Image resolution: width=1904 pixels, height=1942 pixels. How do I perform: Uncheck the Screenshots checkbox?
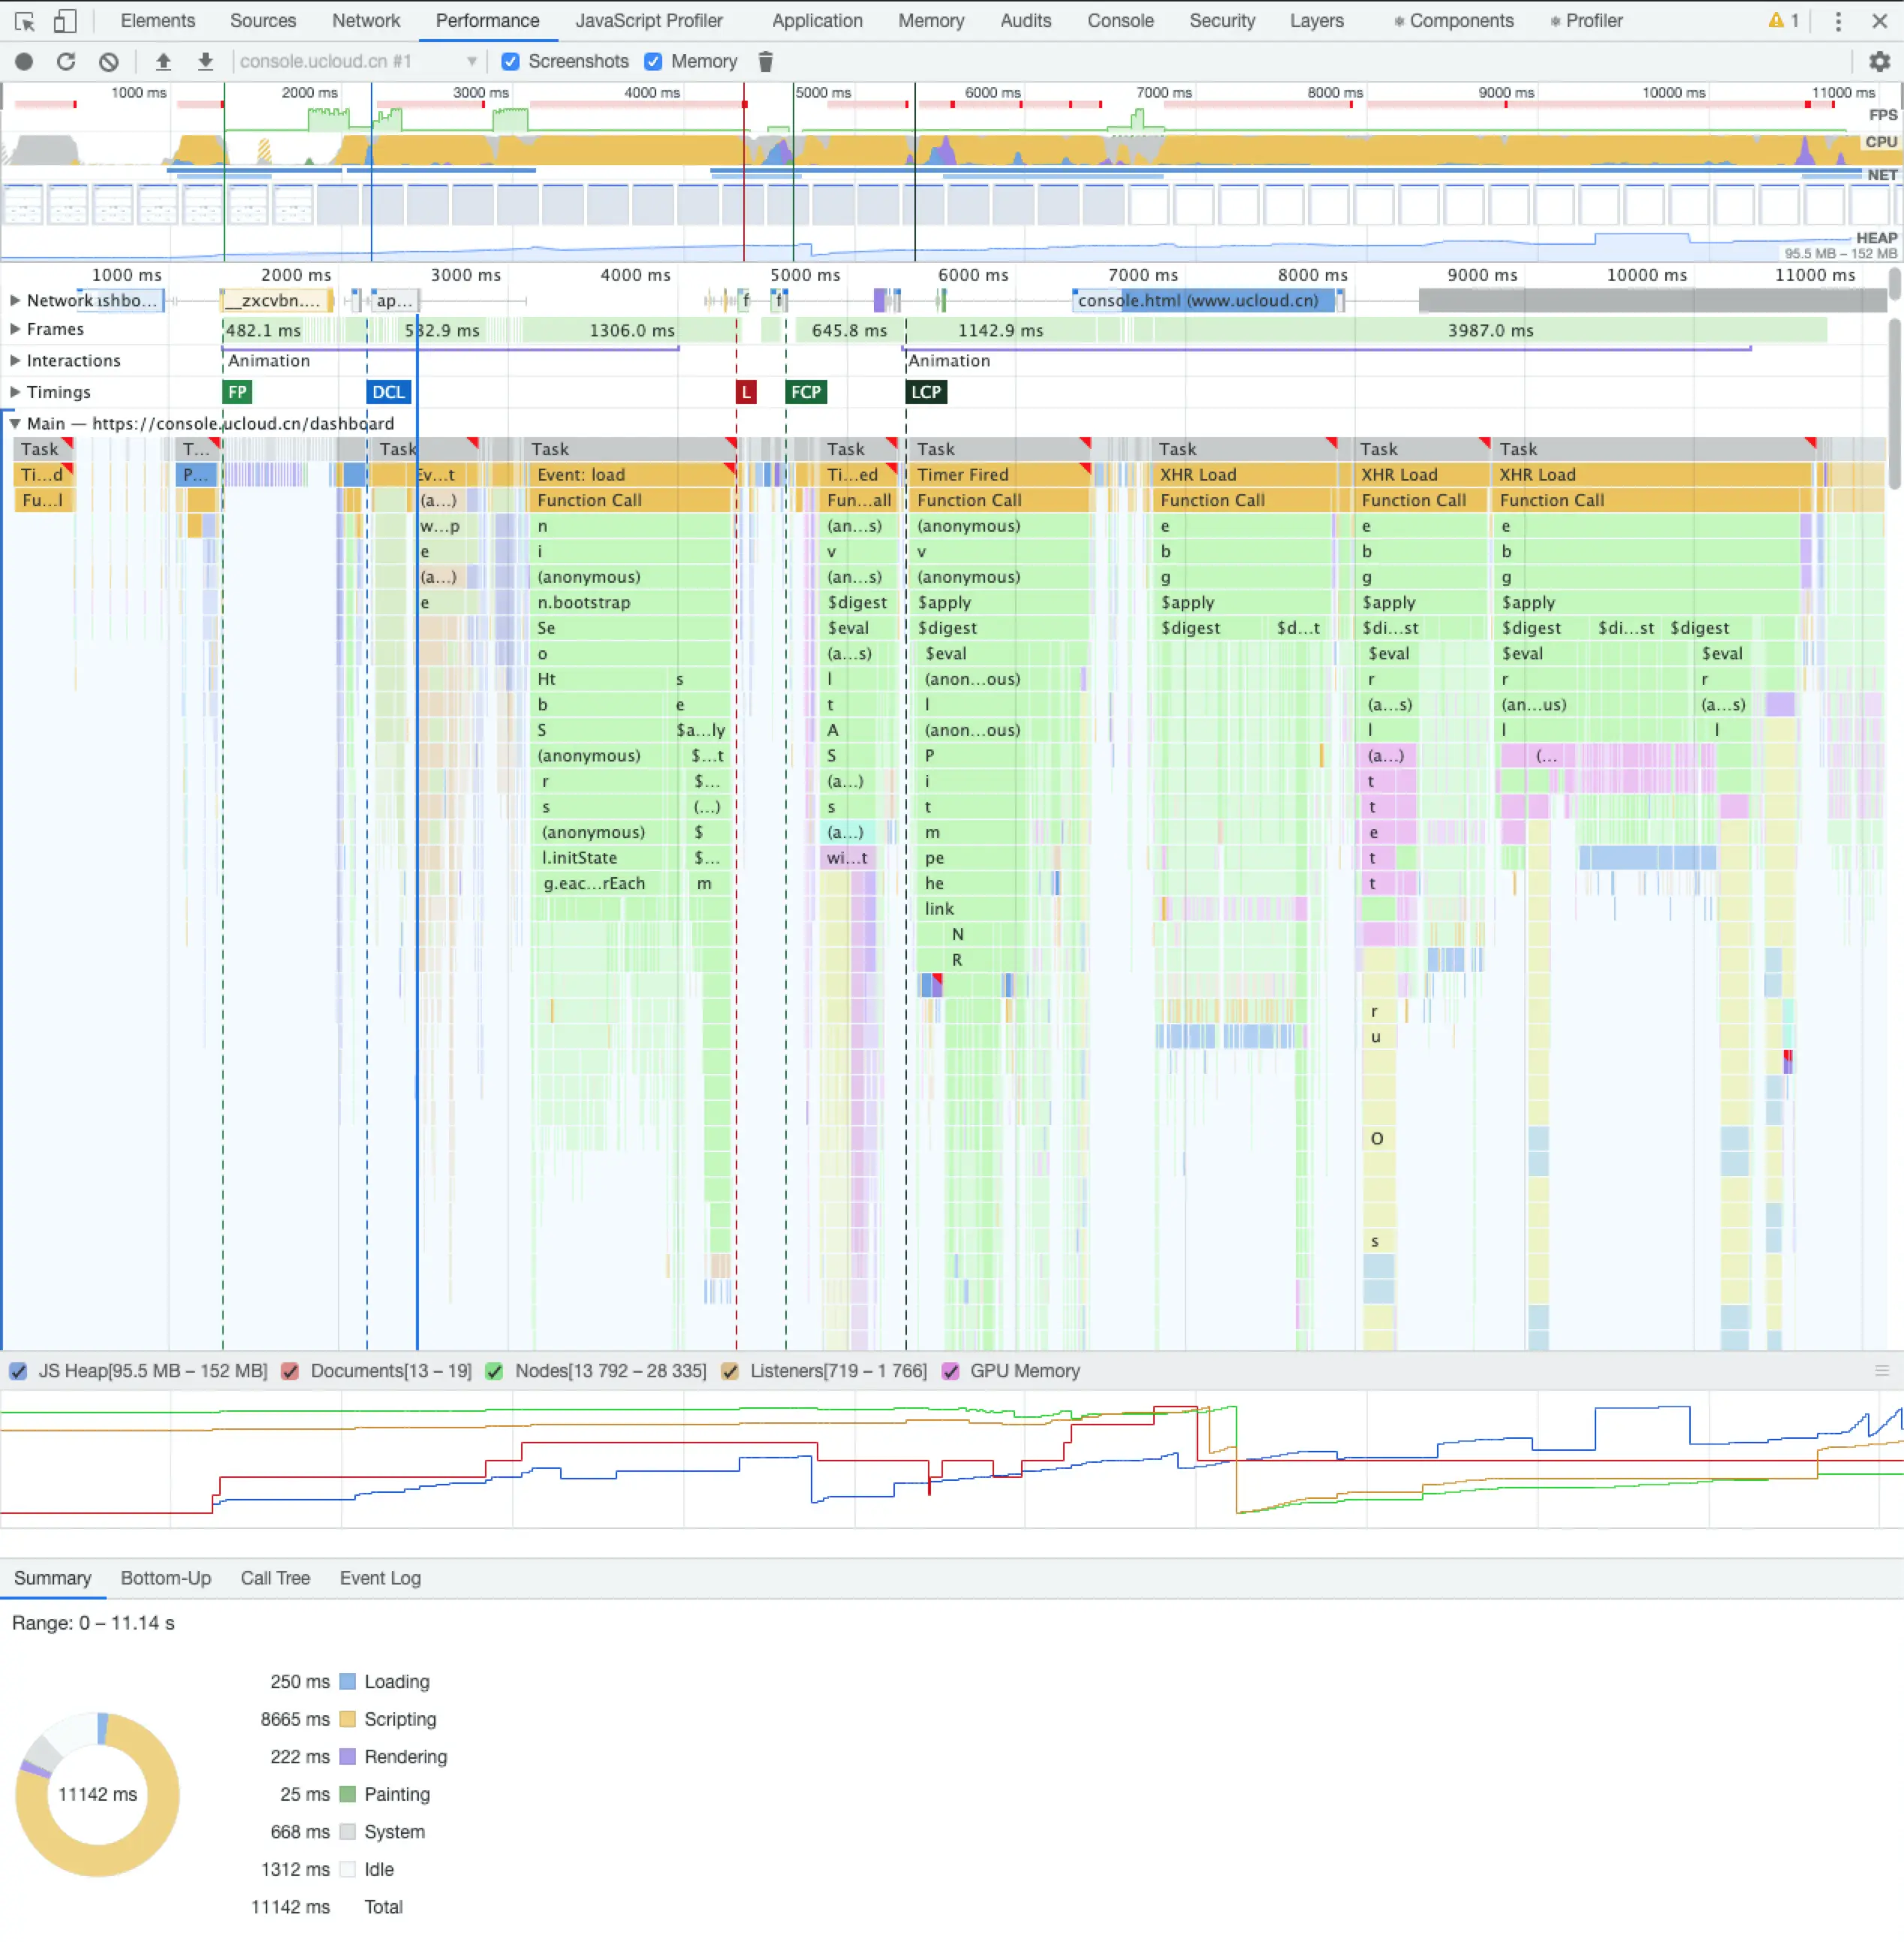(x=511, y=62)
